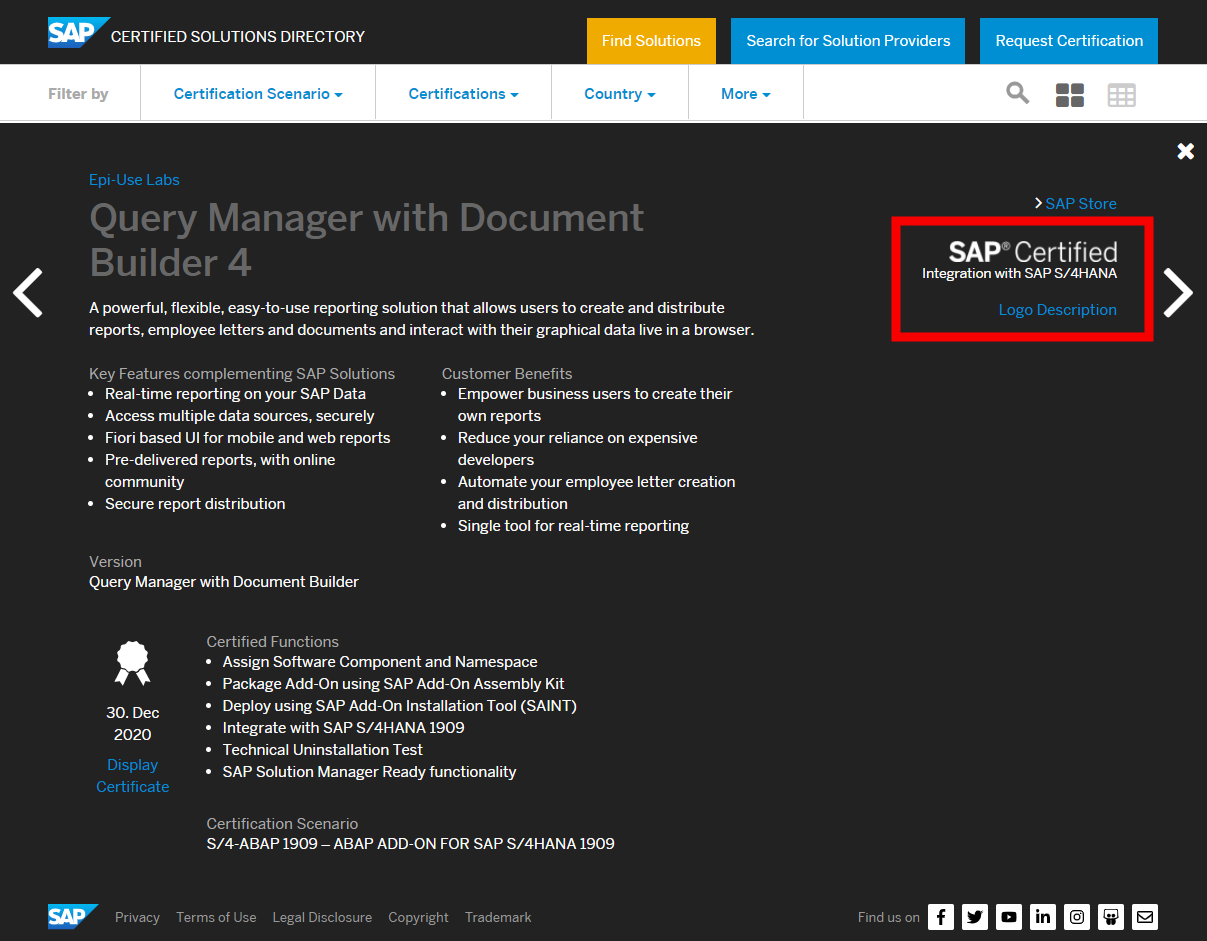This screenshot has width=1207, height=941.
Task: Open the YouTube channel icon
Action: click(x=1009, y=917)
